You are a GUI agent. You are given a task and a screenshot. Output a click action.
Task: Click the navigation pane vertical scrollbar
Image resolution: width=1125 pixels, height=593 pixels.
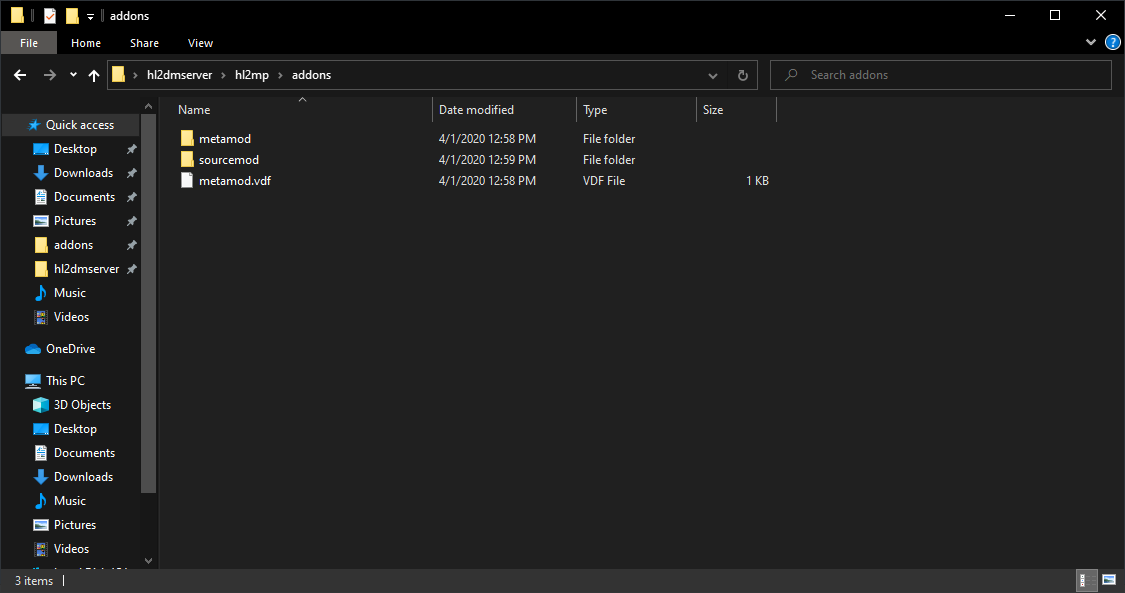pyautogui.click(x=150, y=300)
